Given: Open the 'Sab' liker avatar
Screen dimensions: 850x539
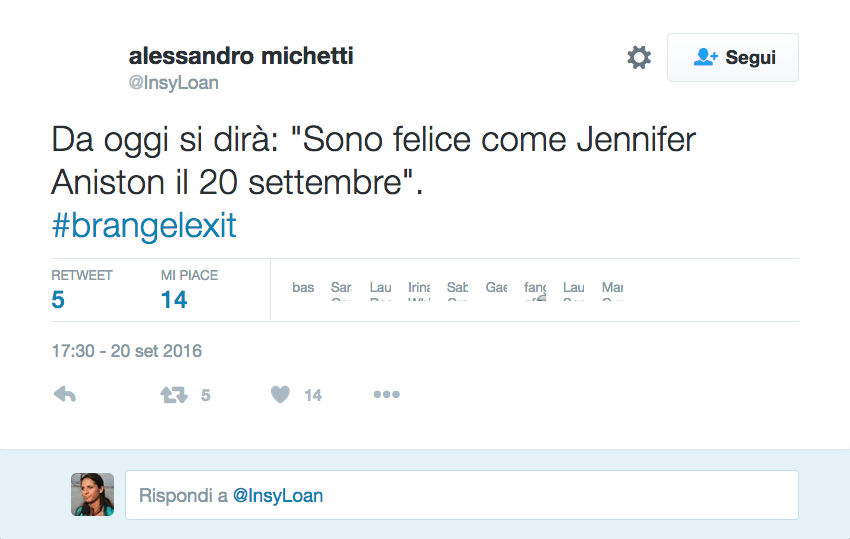Looking at the screenshot, I should tap(457, 290).
